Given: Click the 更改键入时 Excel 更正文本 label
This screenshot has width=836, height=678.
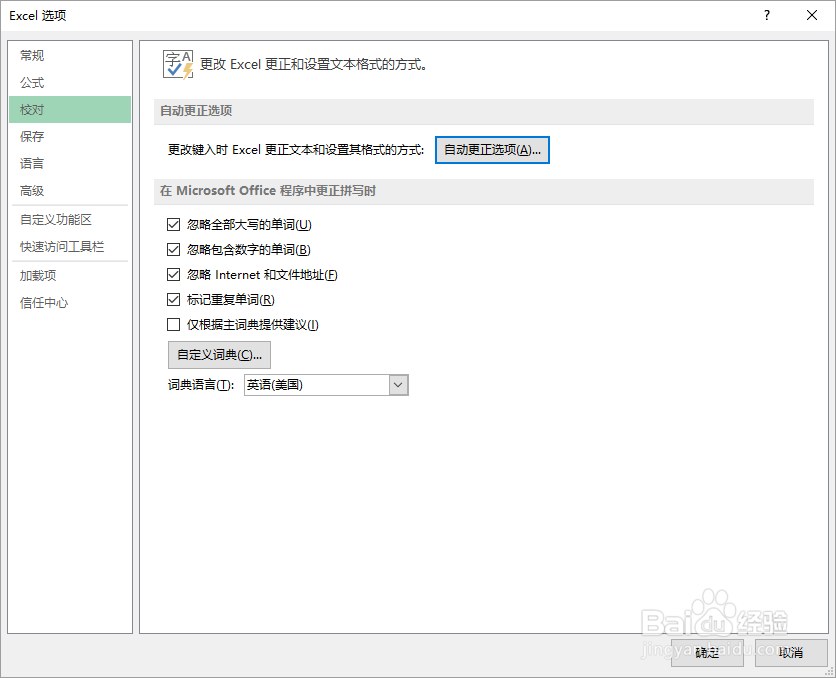Looking at the screenshot, I should click(296, 150).
